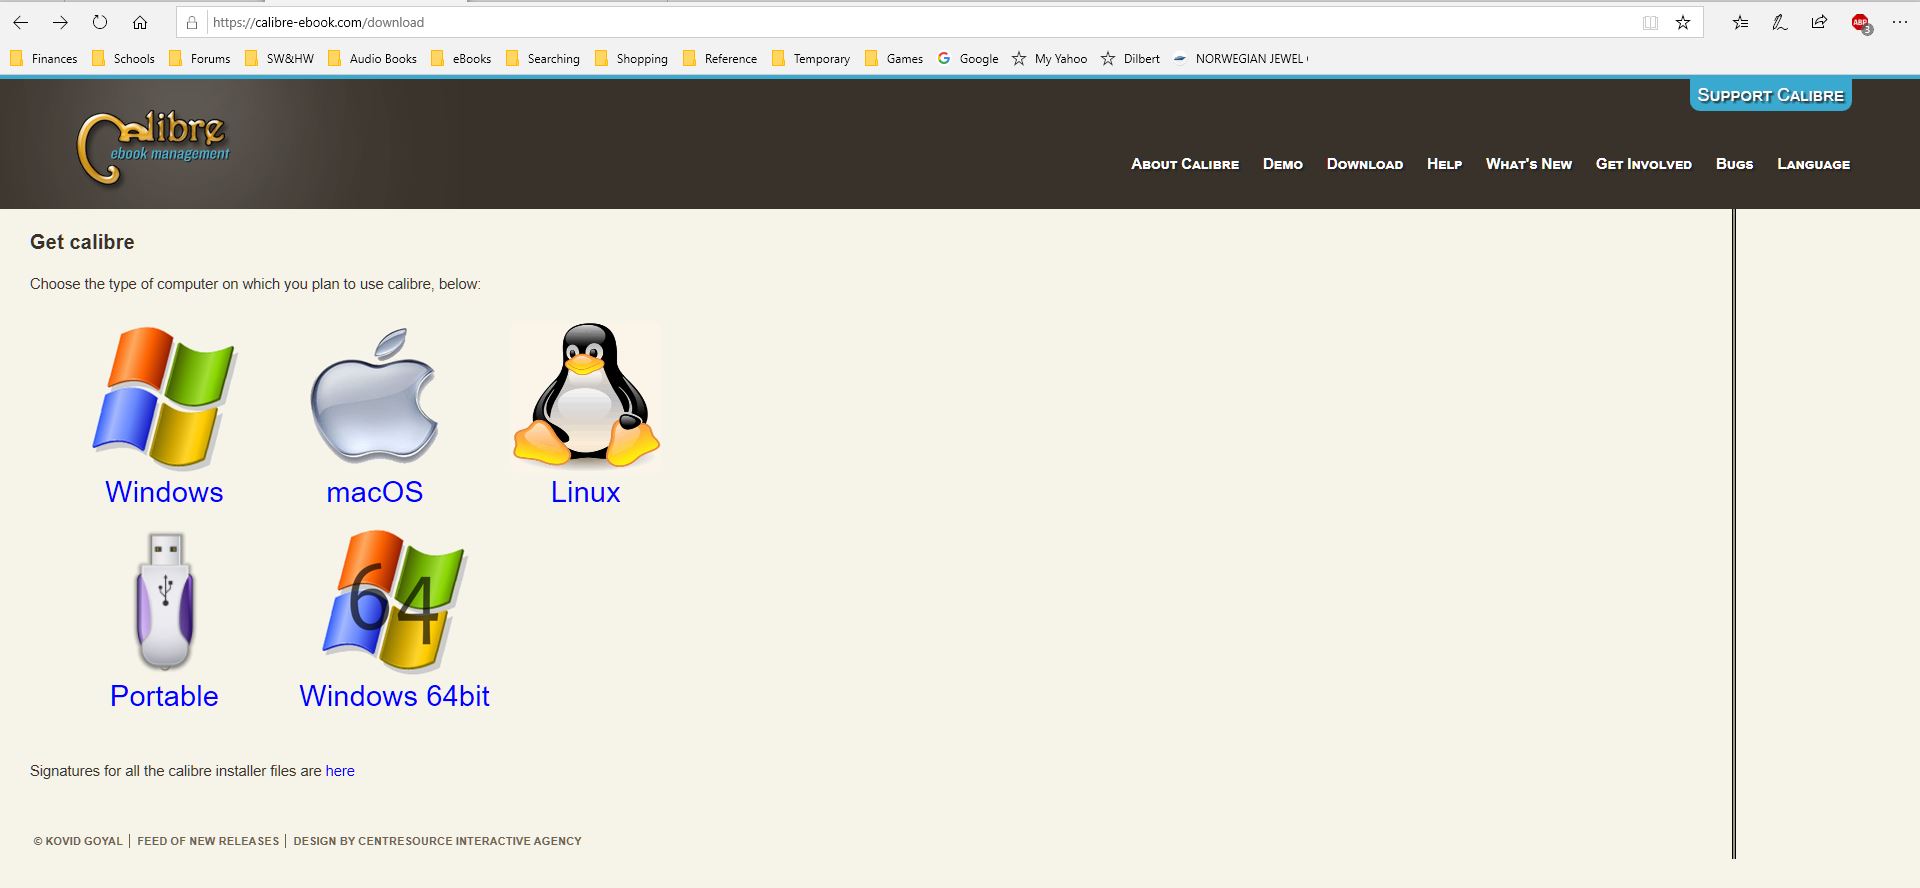Viewport: 1920px width, 888px height.
Task: Open the Adblock Plus extension icon
Action: pyautogui.click(x=1861, y=23)
